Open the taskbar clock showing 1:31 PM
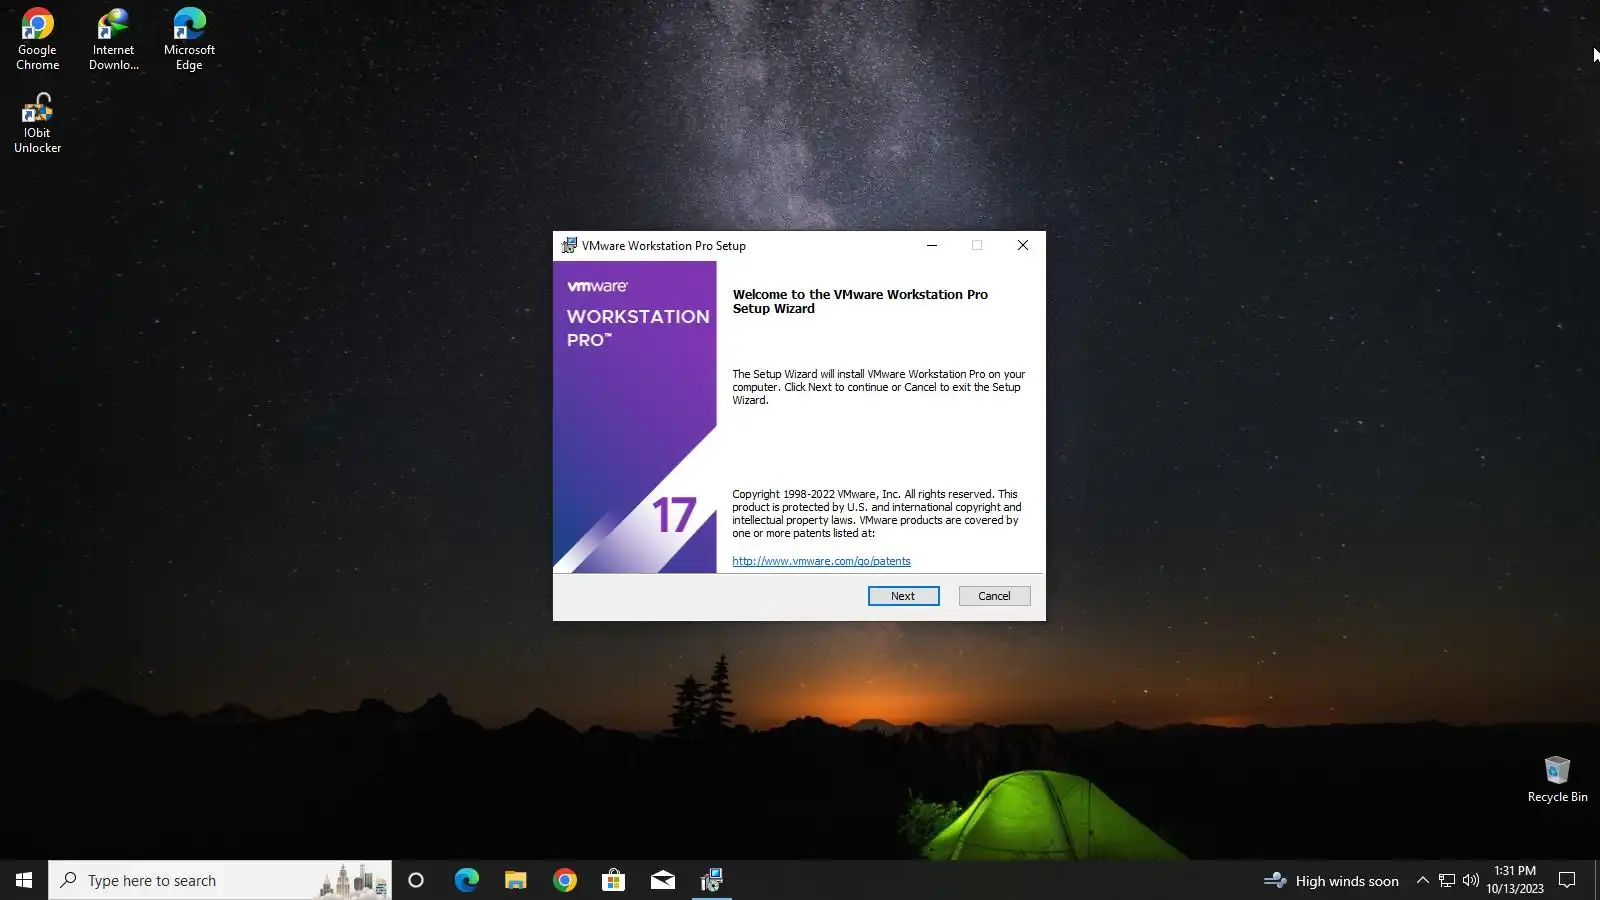 pyautogui.click(x=1515, y=880)
